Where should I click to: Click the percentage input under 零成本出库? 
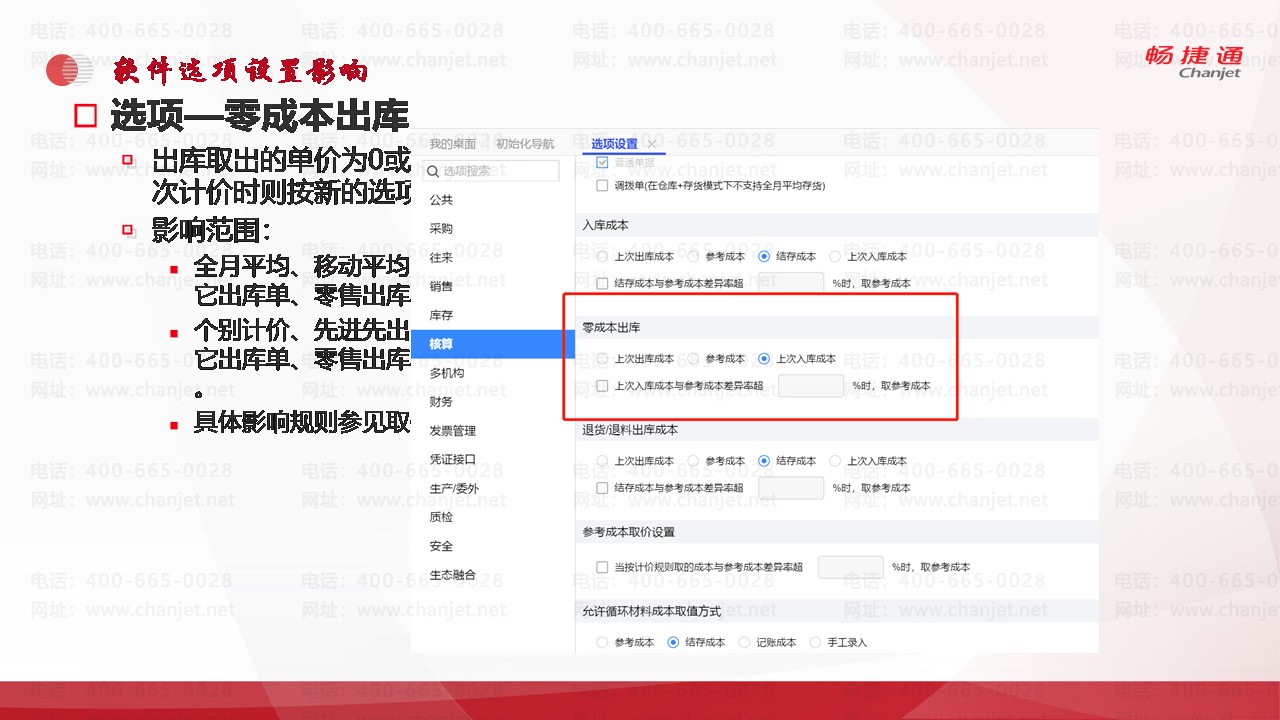tap(811, 385)
